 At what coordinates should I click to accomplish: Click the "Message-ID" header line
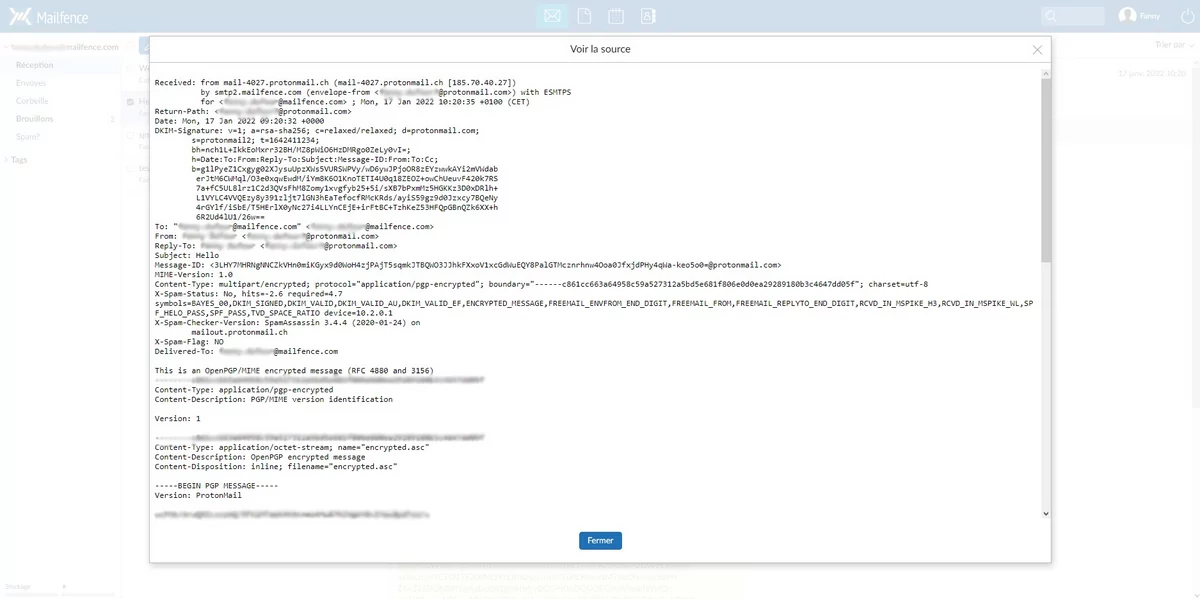(468, 265)
